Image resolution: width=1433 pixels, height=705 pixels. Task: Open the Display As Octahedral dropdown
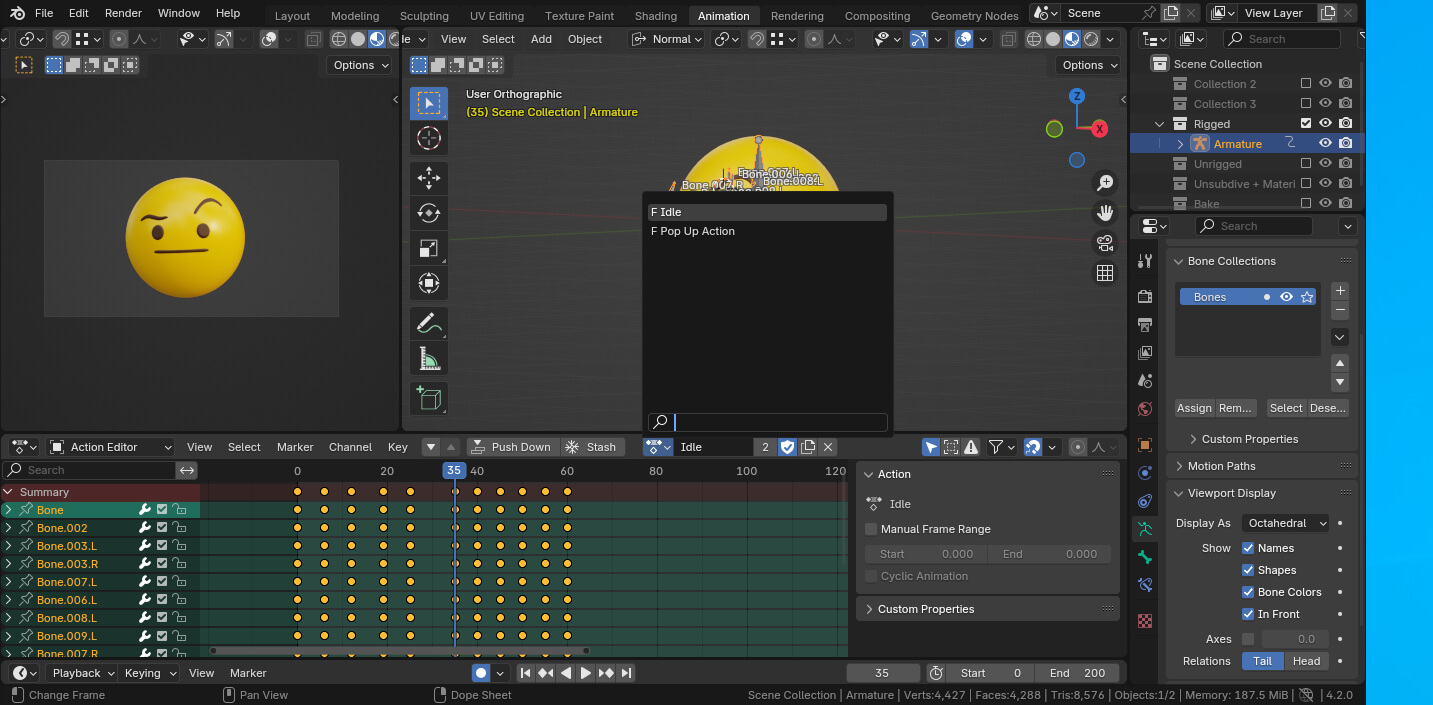point(1286,523)
